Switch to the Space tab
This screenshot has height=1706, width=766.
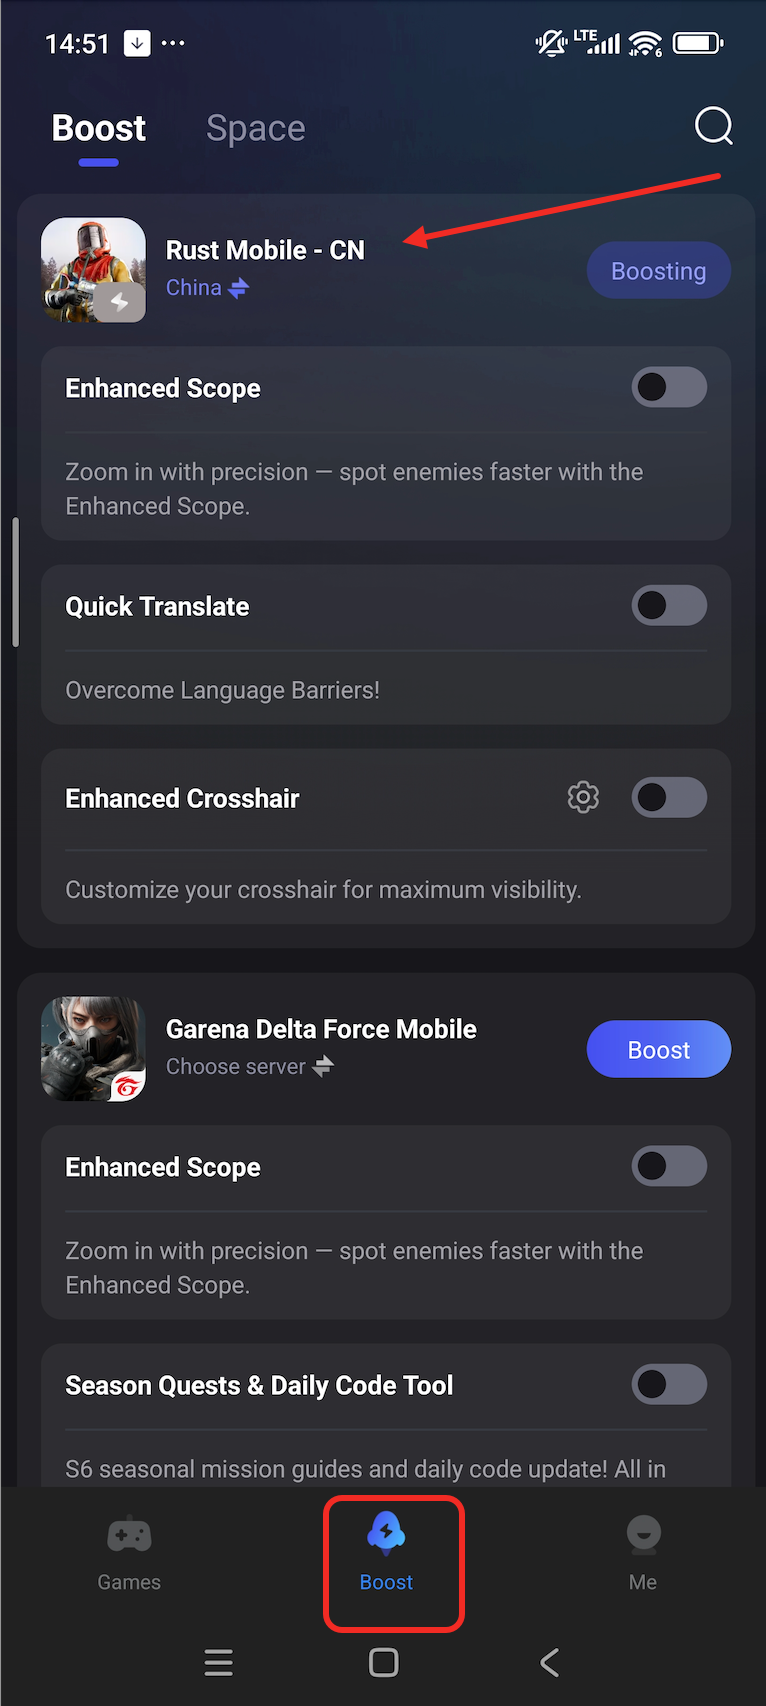pos(255,128)
